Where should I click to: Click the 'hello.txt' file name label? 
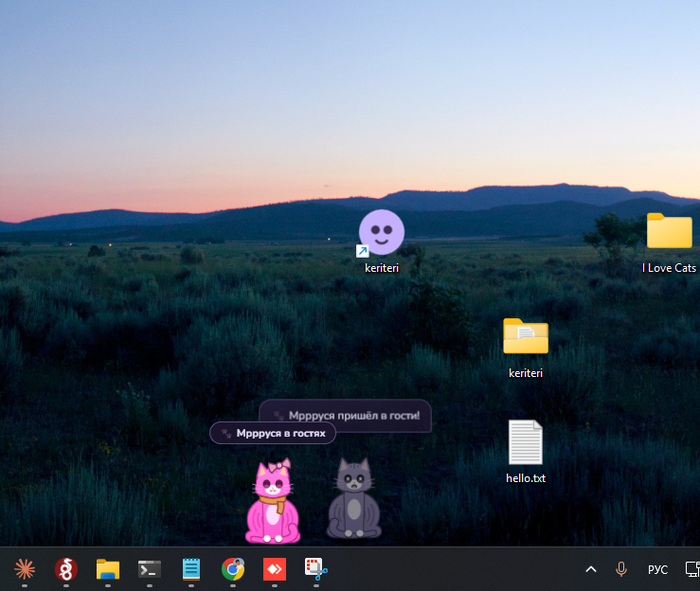coord(525,478)
